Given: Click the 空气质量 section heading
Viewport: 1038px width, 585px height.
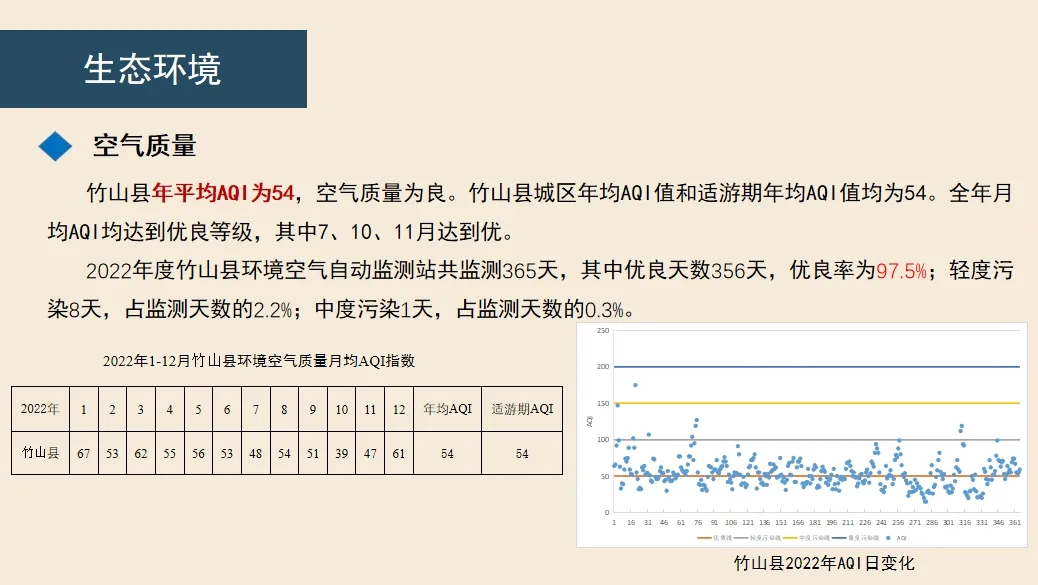Looking at the screenshot, I should coord(144,146).
